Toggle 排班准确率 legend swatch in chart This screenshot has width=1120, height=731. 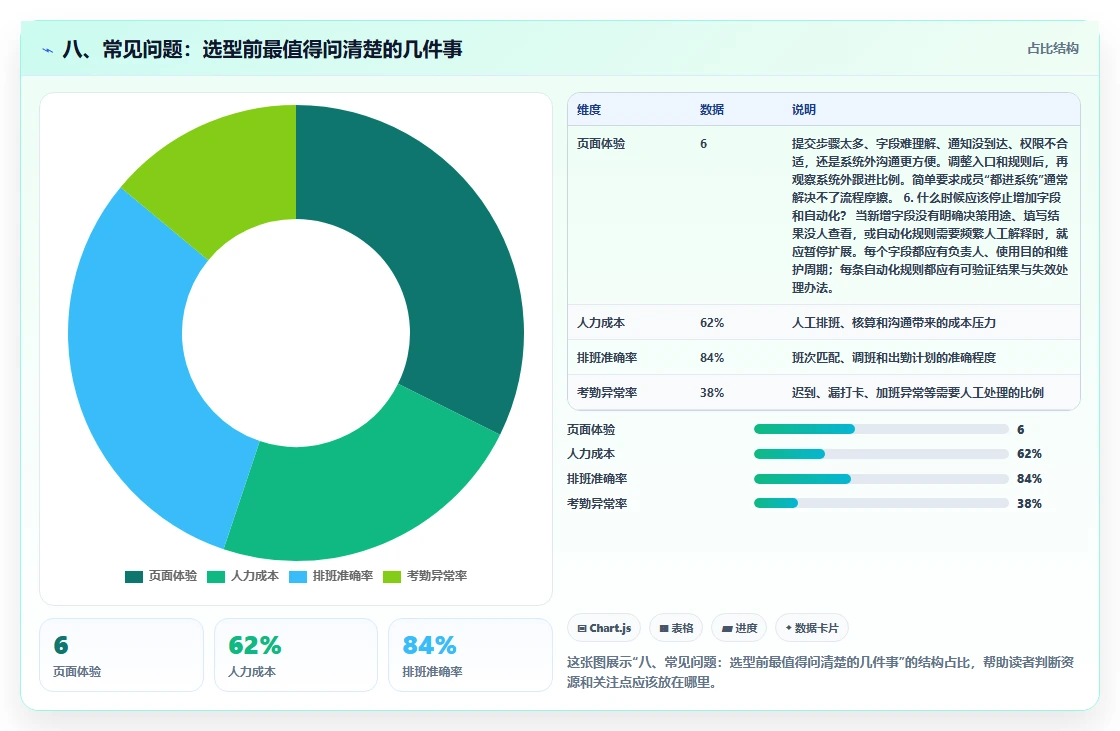click(298, 577)
